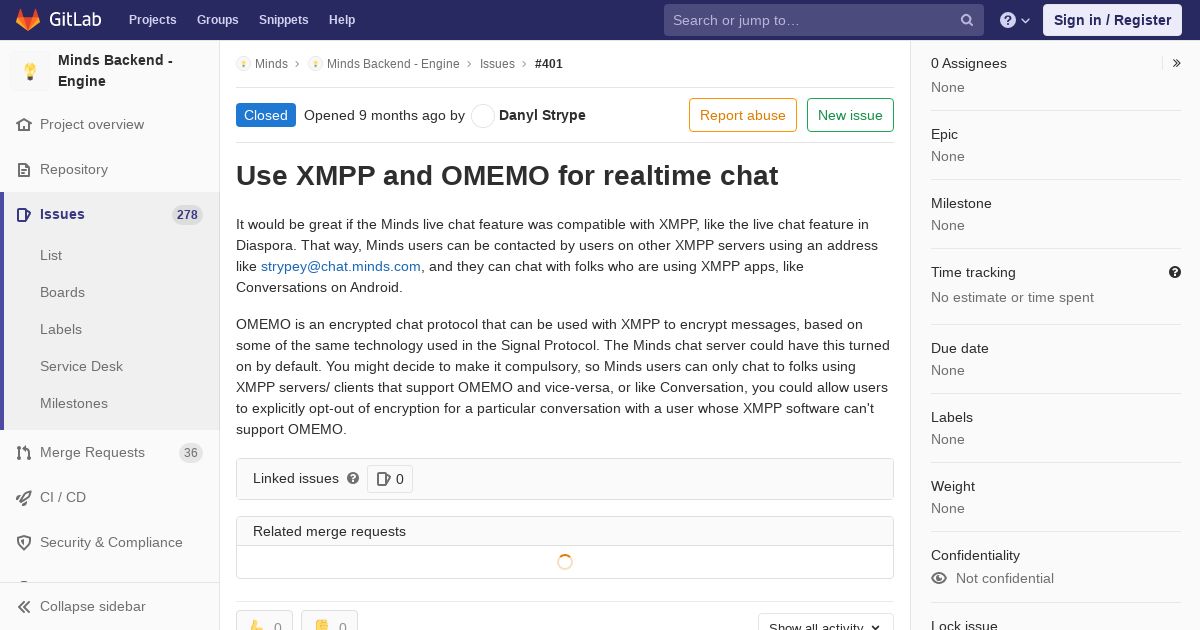Click the search magnifier icon
Image resolution: width=1200 pixels, height=630 pixels.
tap(967, 20)
